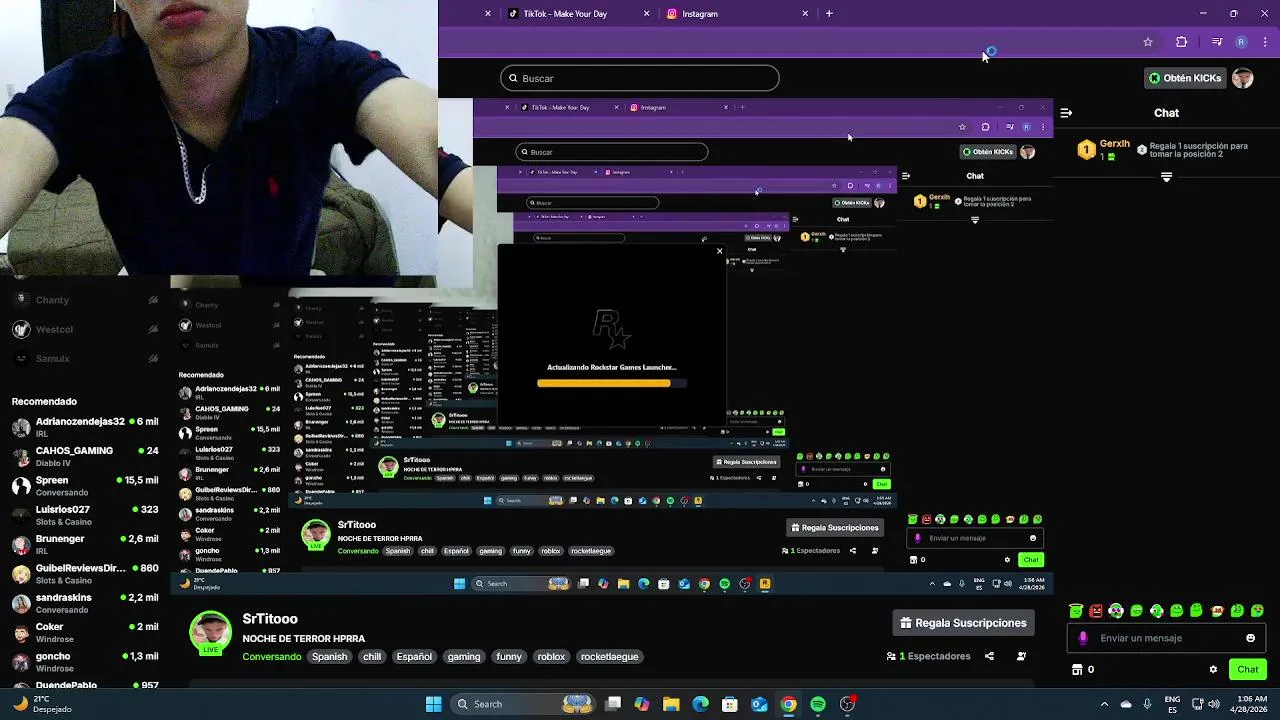Open sandraskins channel in outermost sidebar
This screenshot has width=1280, height=720.
pyautogui.click(x=85, y=603)
